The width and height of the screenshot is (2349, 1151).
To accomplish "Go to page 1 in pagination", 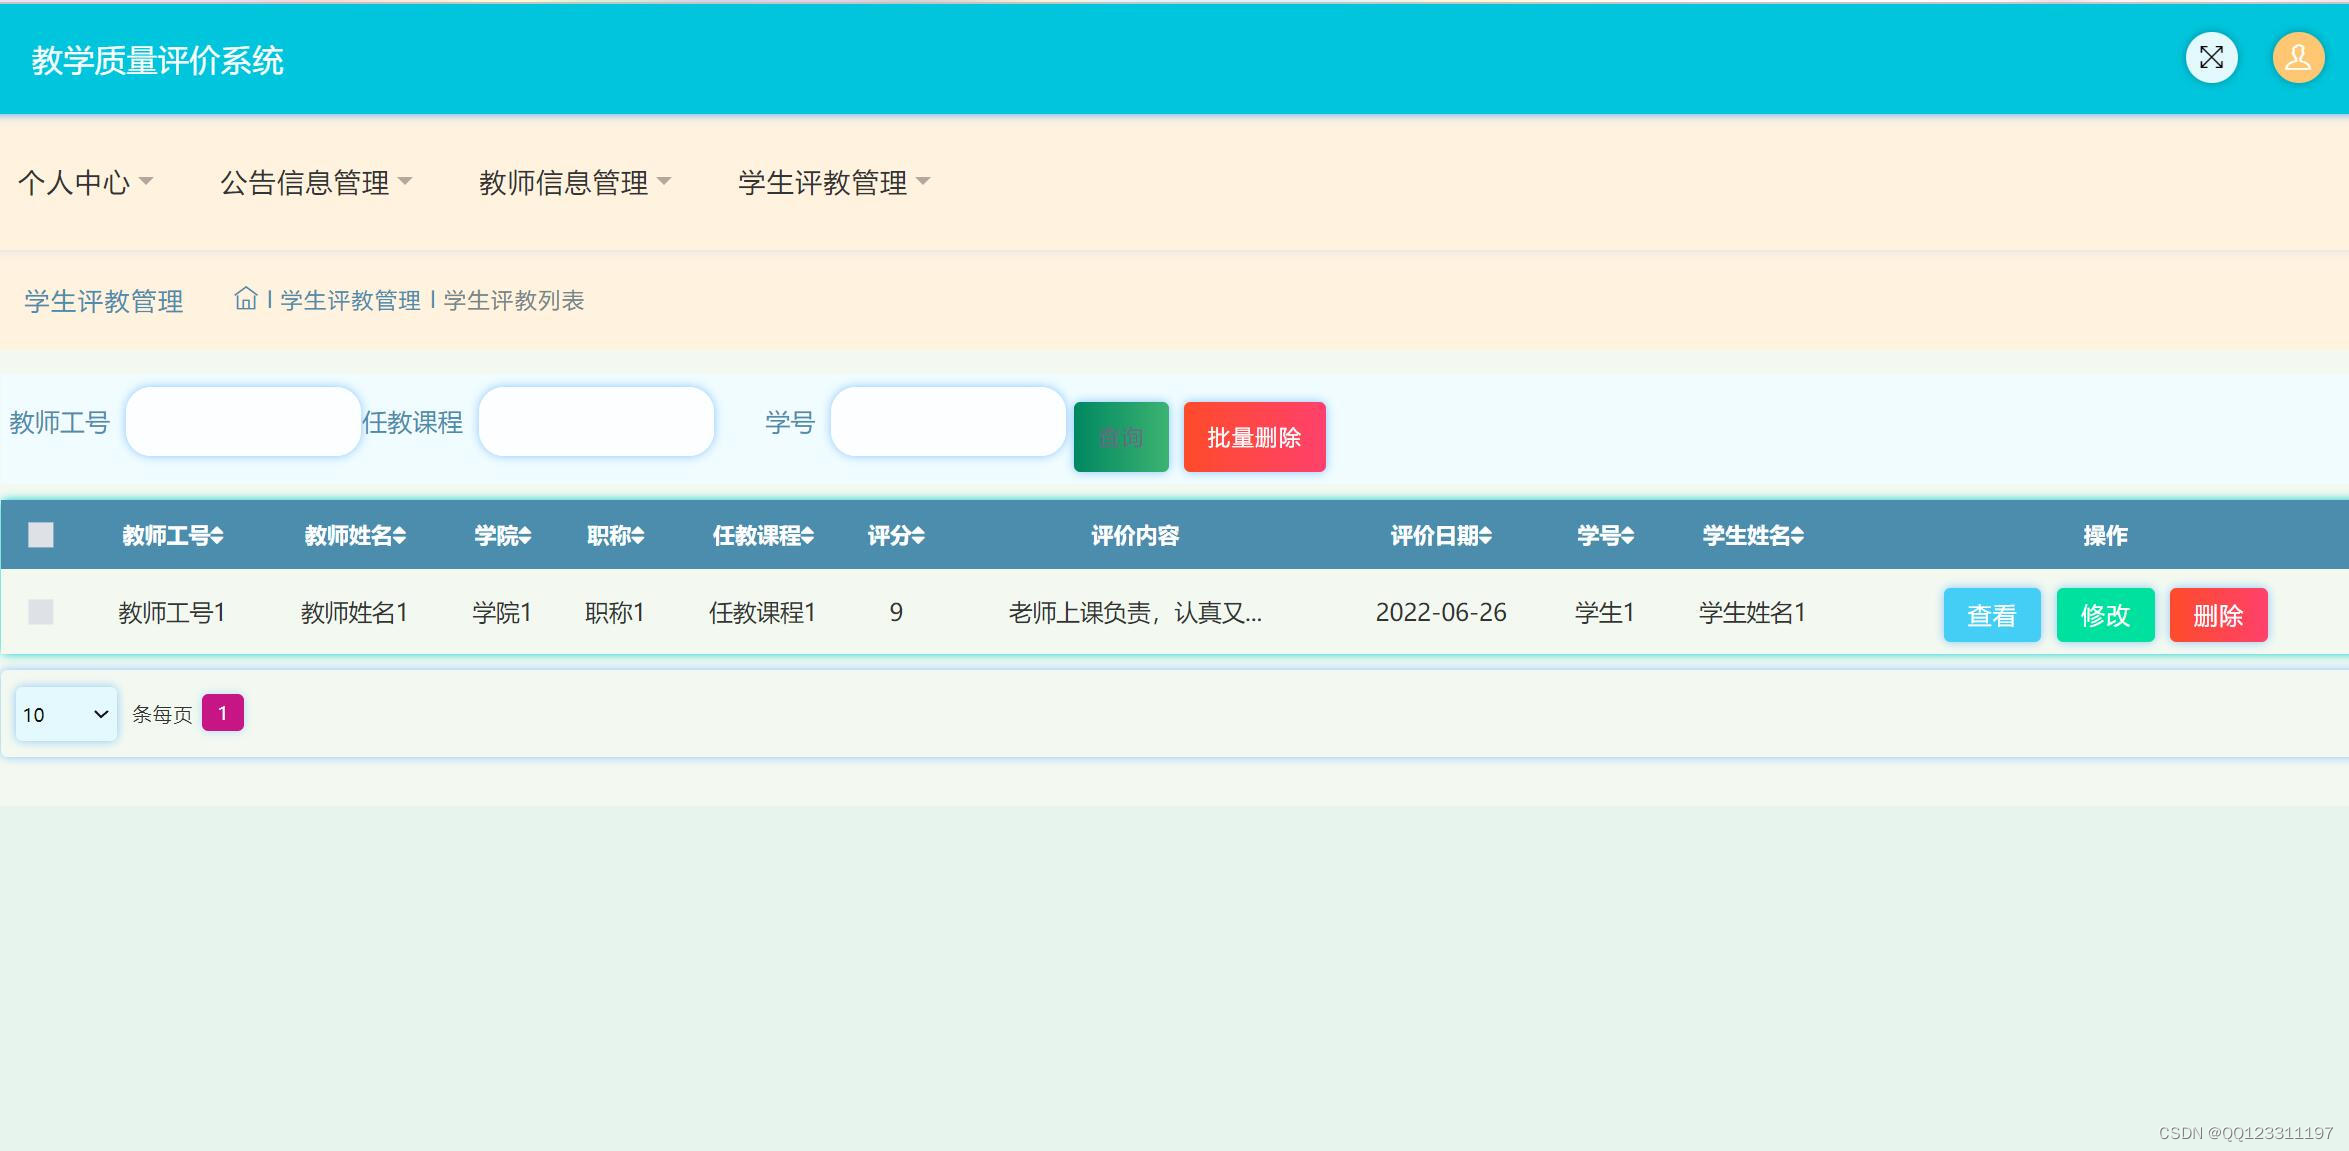I will click(223, 713).
